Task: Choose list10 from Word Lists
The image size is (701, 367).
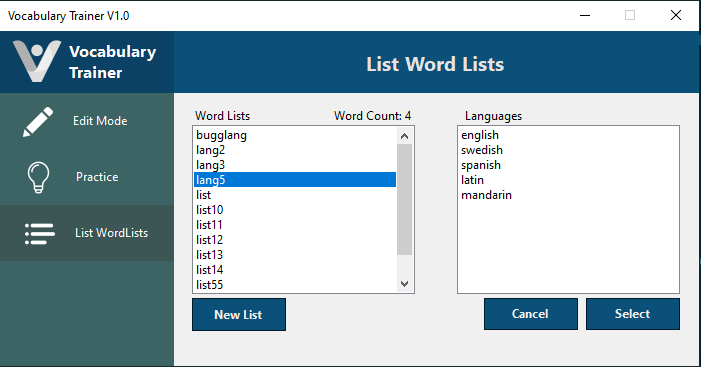Action: pos(295,210)
